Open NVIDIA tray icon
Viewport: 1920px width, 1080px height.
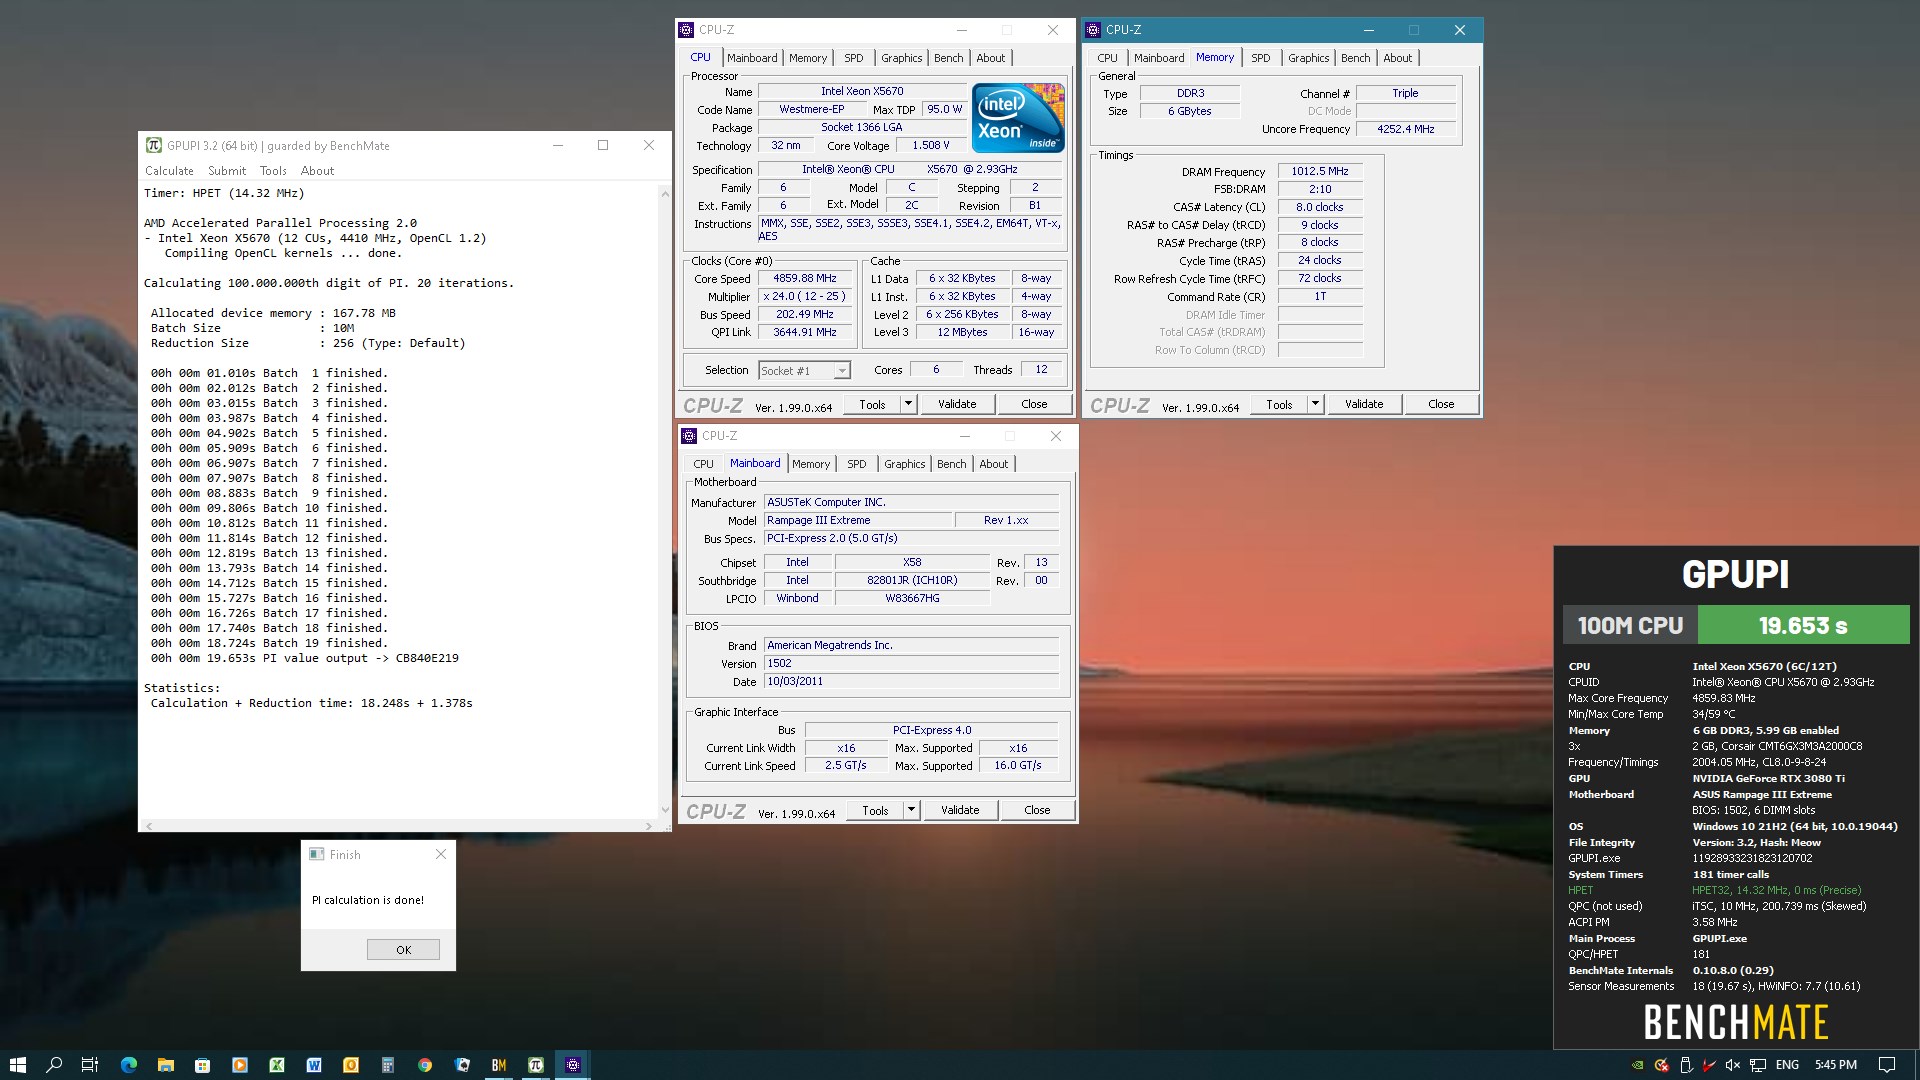click(1637, 1065)
